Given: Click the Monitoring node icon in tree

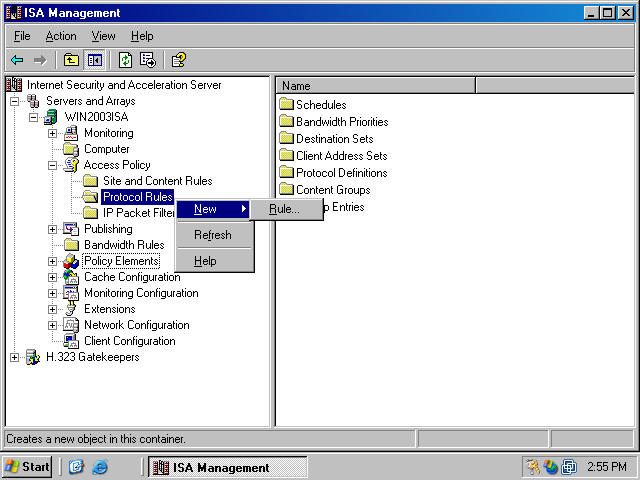Looking at the screenshot, I should pyautogui.click(x=71, y=133).
